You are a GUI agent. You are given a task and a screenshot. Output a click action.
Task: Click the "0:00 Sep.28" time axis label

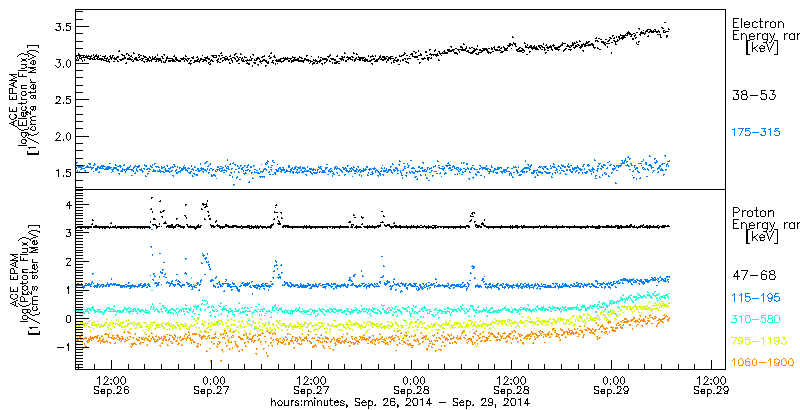(x=411, y=386)
